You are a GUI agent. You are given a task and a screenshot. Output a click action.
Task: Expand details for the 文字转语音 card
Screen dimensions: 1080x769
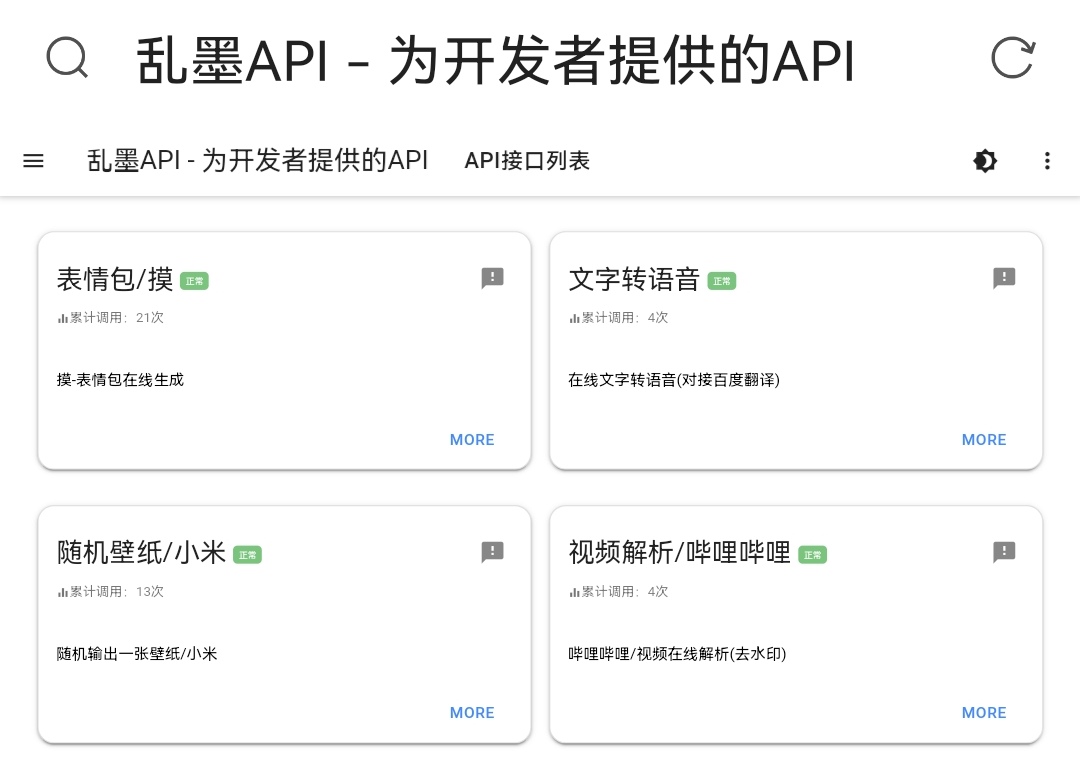(984, 440)
